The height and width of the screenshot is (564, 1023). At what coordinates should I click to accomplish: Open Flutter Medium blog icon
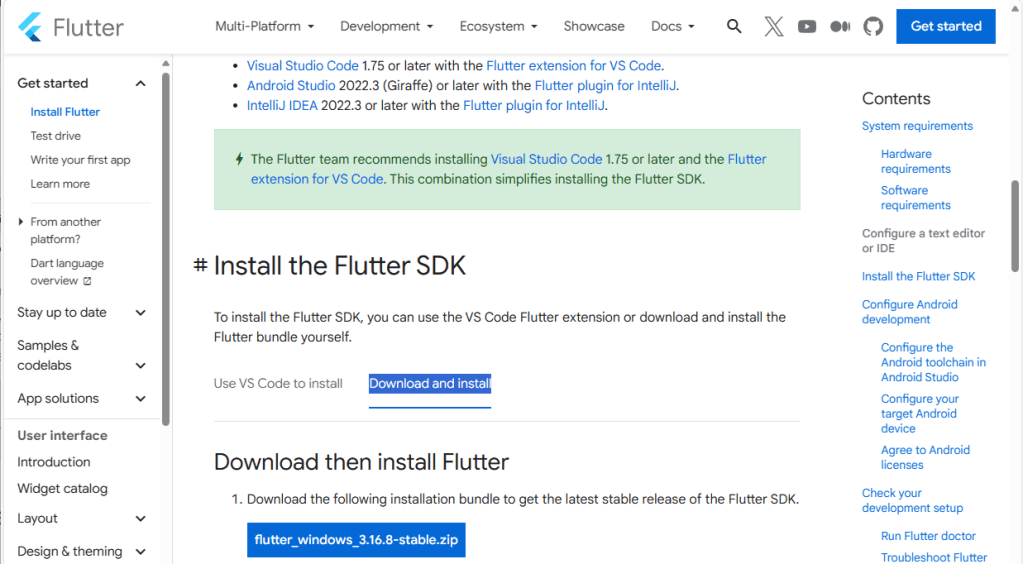[840, 27]
